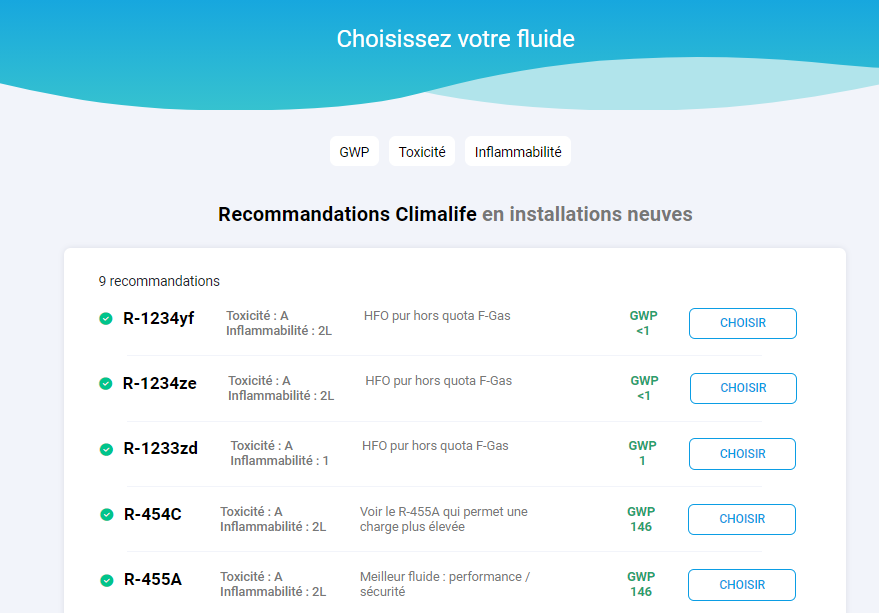The height and width of the screenshot is (613, 879).
Task: Click the green checkmark beside R-455A
Action: pos(107,580)
